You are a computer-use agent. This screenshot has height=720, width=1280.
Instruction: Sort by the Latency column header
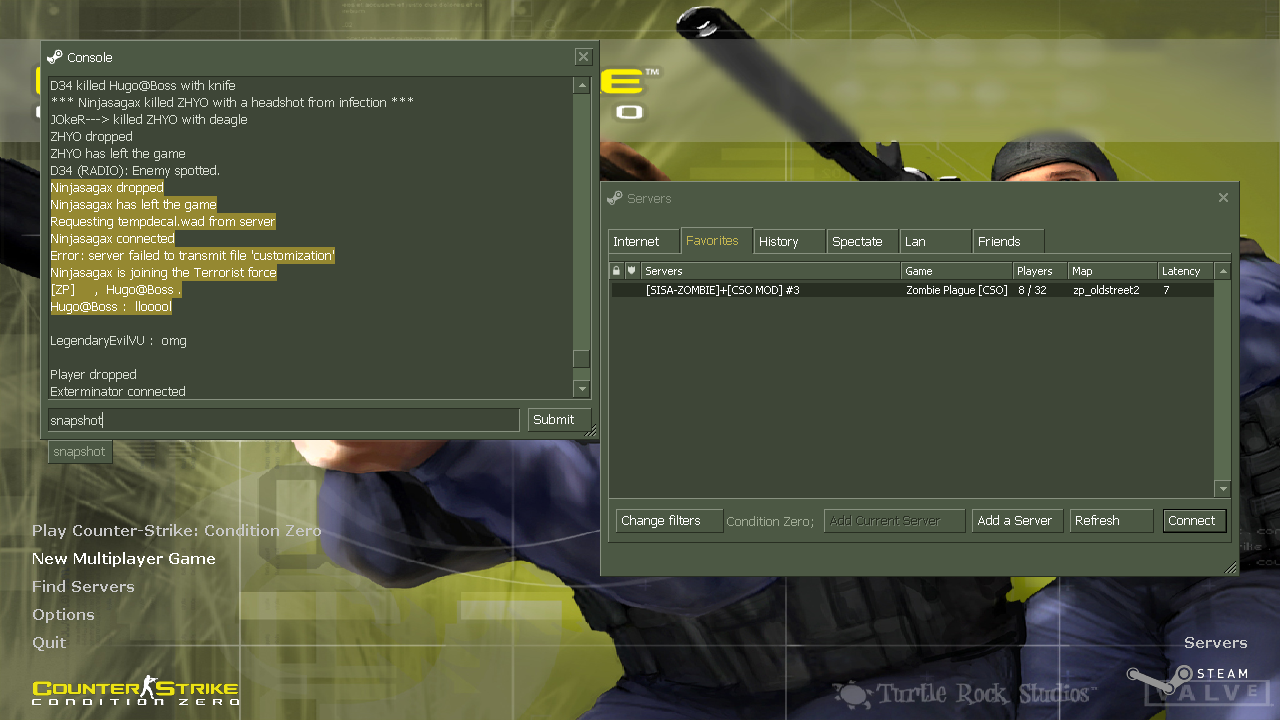[1186, 271]
